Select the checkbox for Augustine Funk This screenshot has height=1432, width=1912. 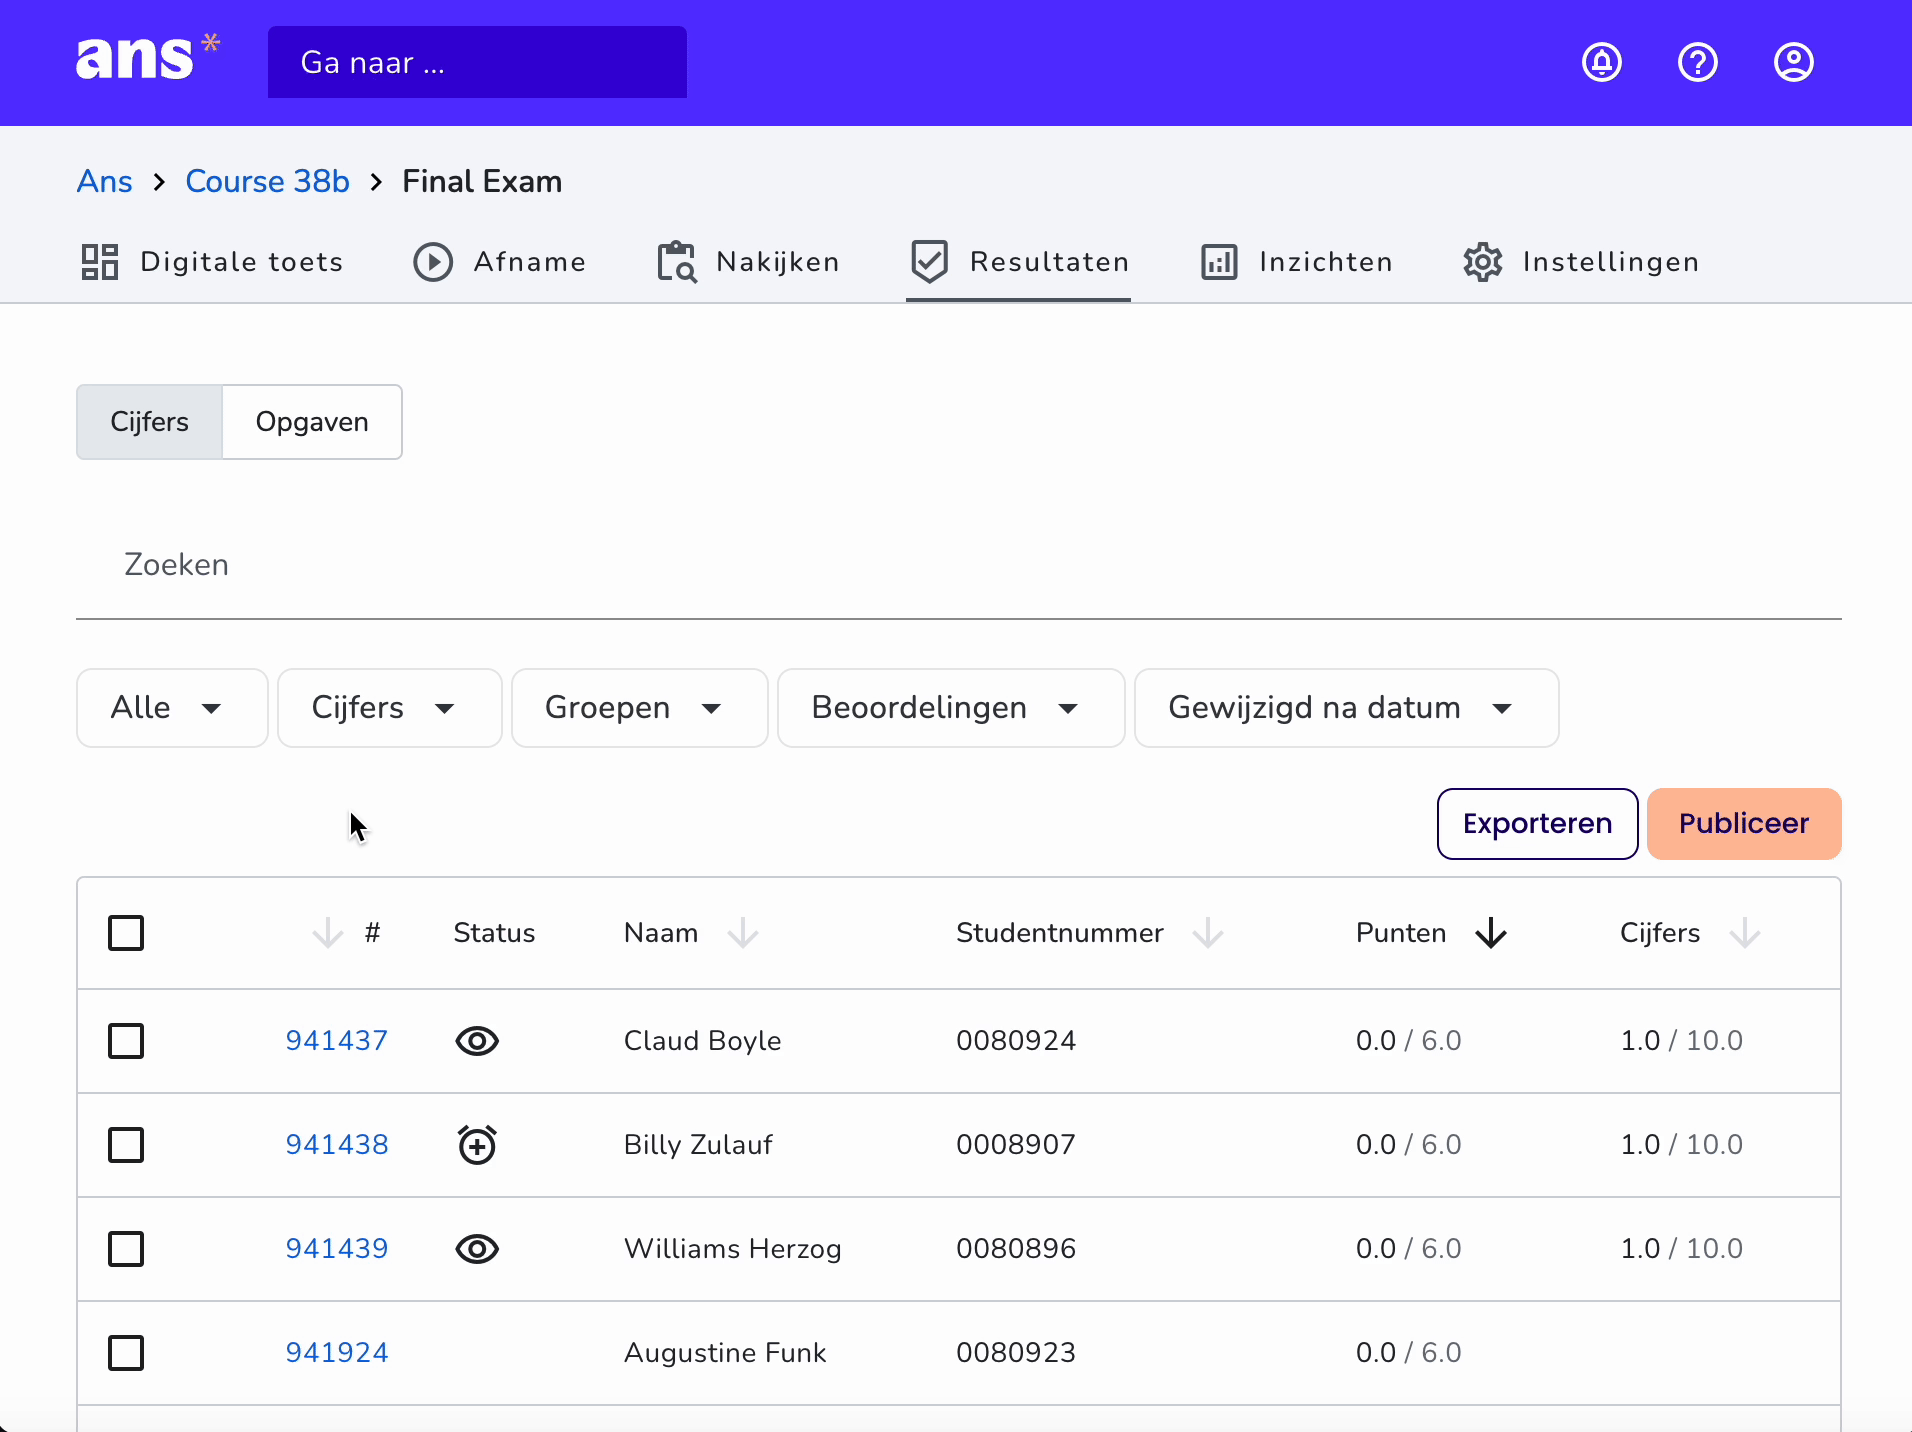point(126,1353)
